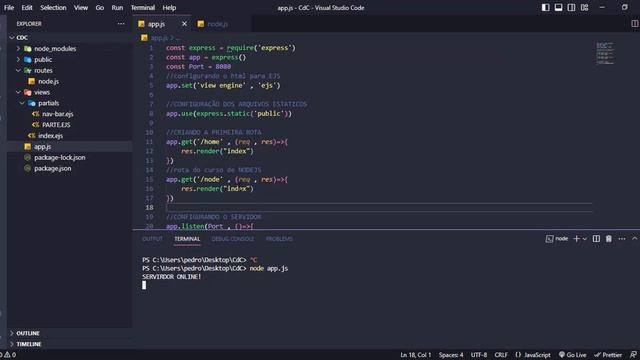Click editor line 18 empty line

[379, 207]
